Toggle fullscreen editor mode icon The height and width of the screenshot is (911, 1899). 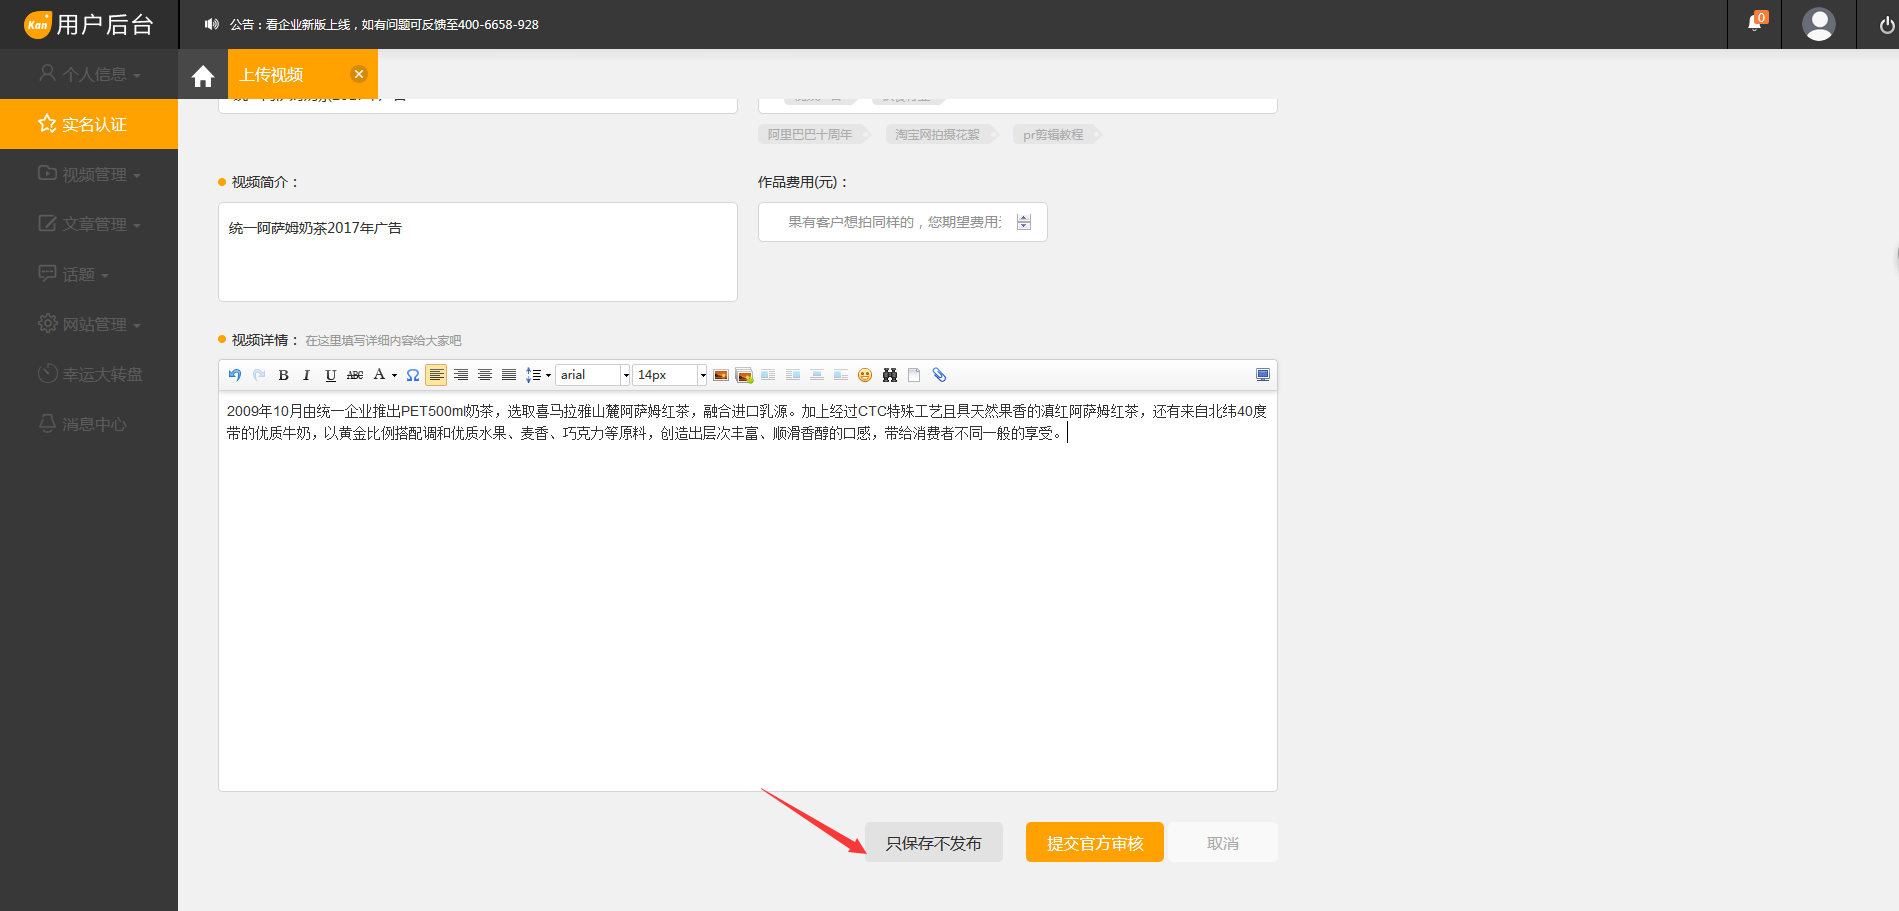coord(1263,375)
